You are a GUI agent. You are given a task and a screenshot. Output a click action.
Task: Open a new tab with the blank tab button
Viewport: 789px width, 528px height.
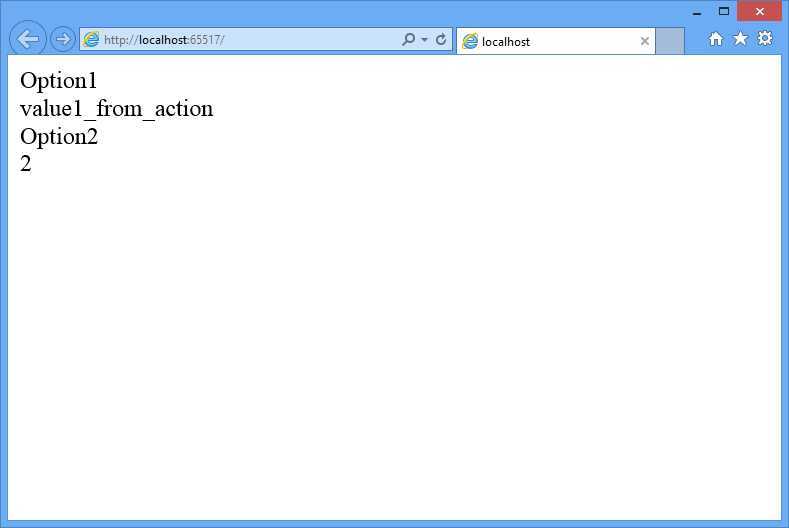point(670,40)
